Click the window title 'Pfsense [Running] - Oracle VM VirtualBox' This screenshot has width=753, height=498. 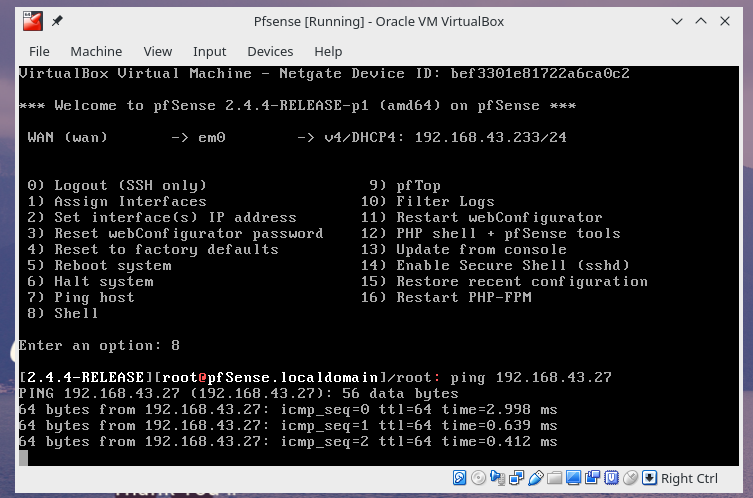coord(378,22)
